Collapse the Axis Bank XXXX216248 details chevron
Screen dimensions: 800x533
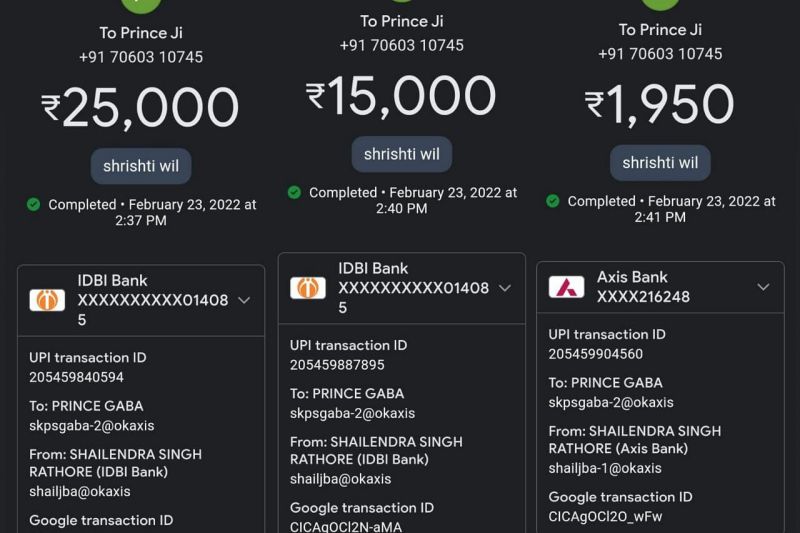click(x=763, y=287)
